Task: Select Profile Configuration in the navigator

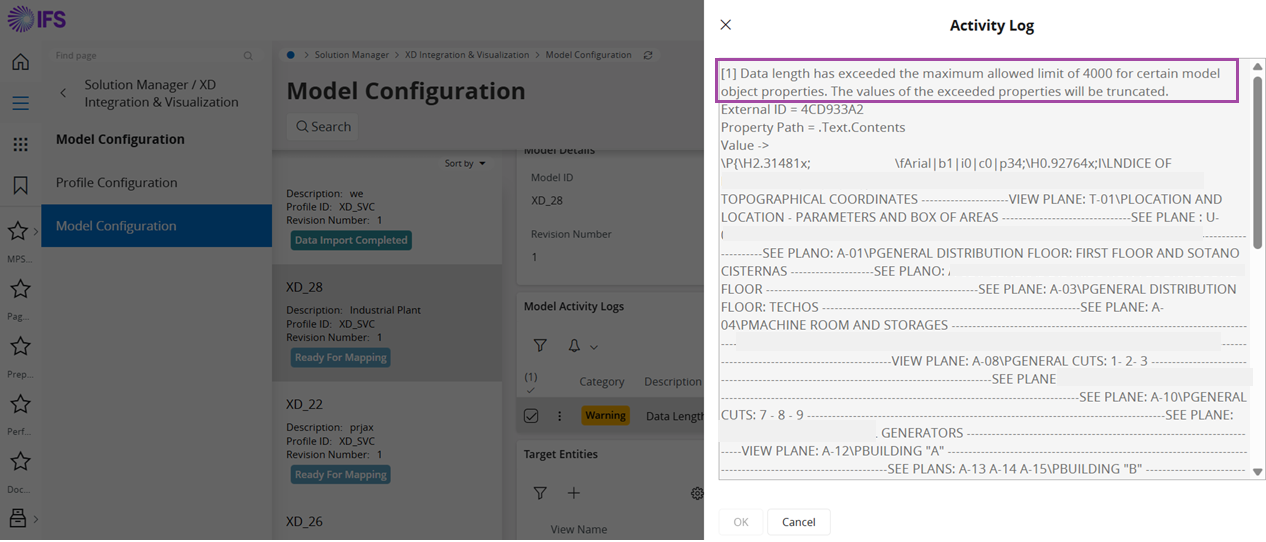Action: click(x=116, y=183)
